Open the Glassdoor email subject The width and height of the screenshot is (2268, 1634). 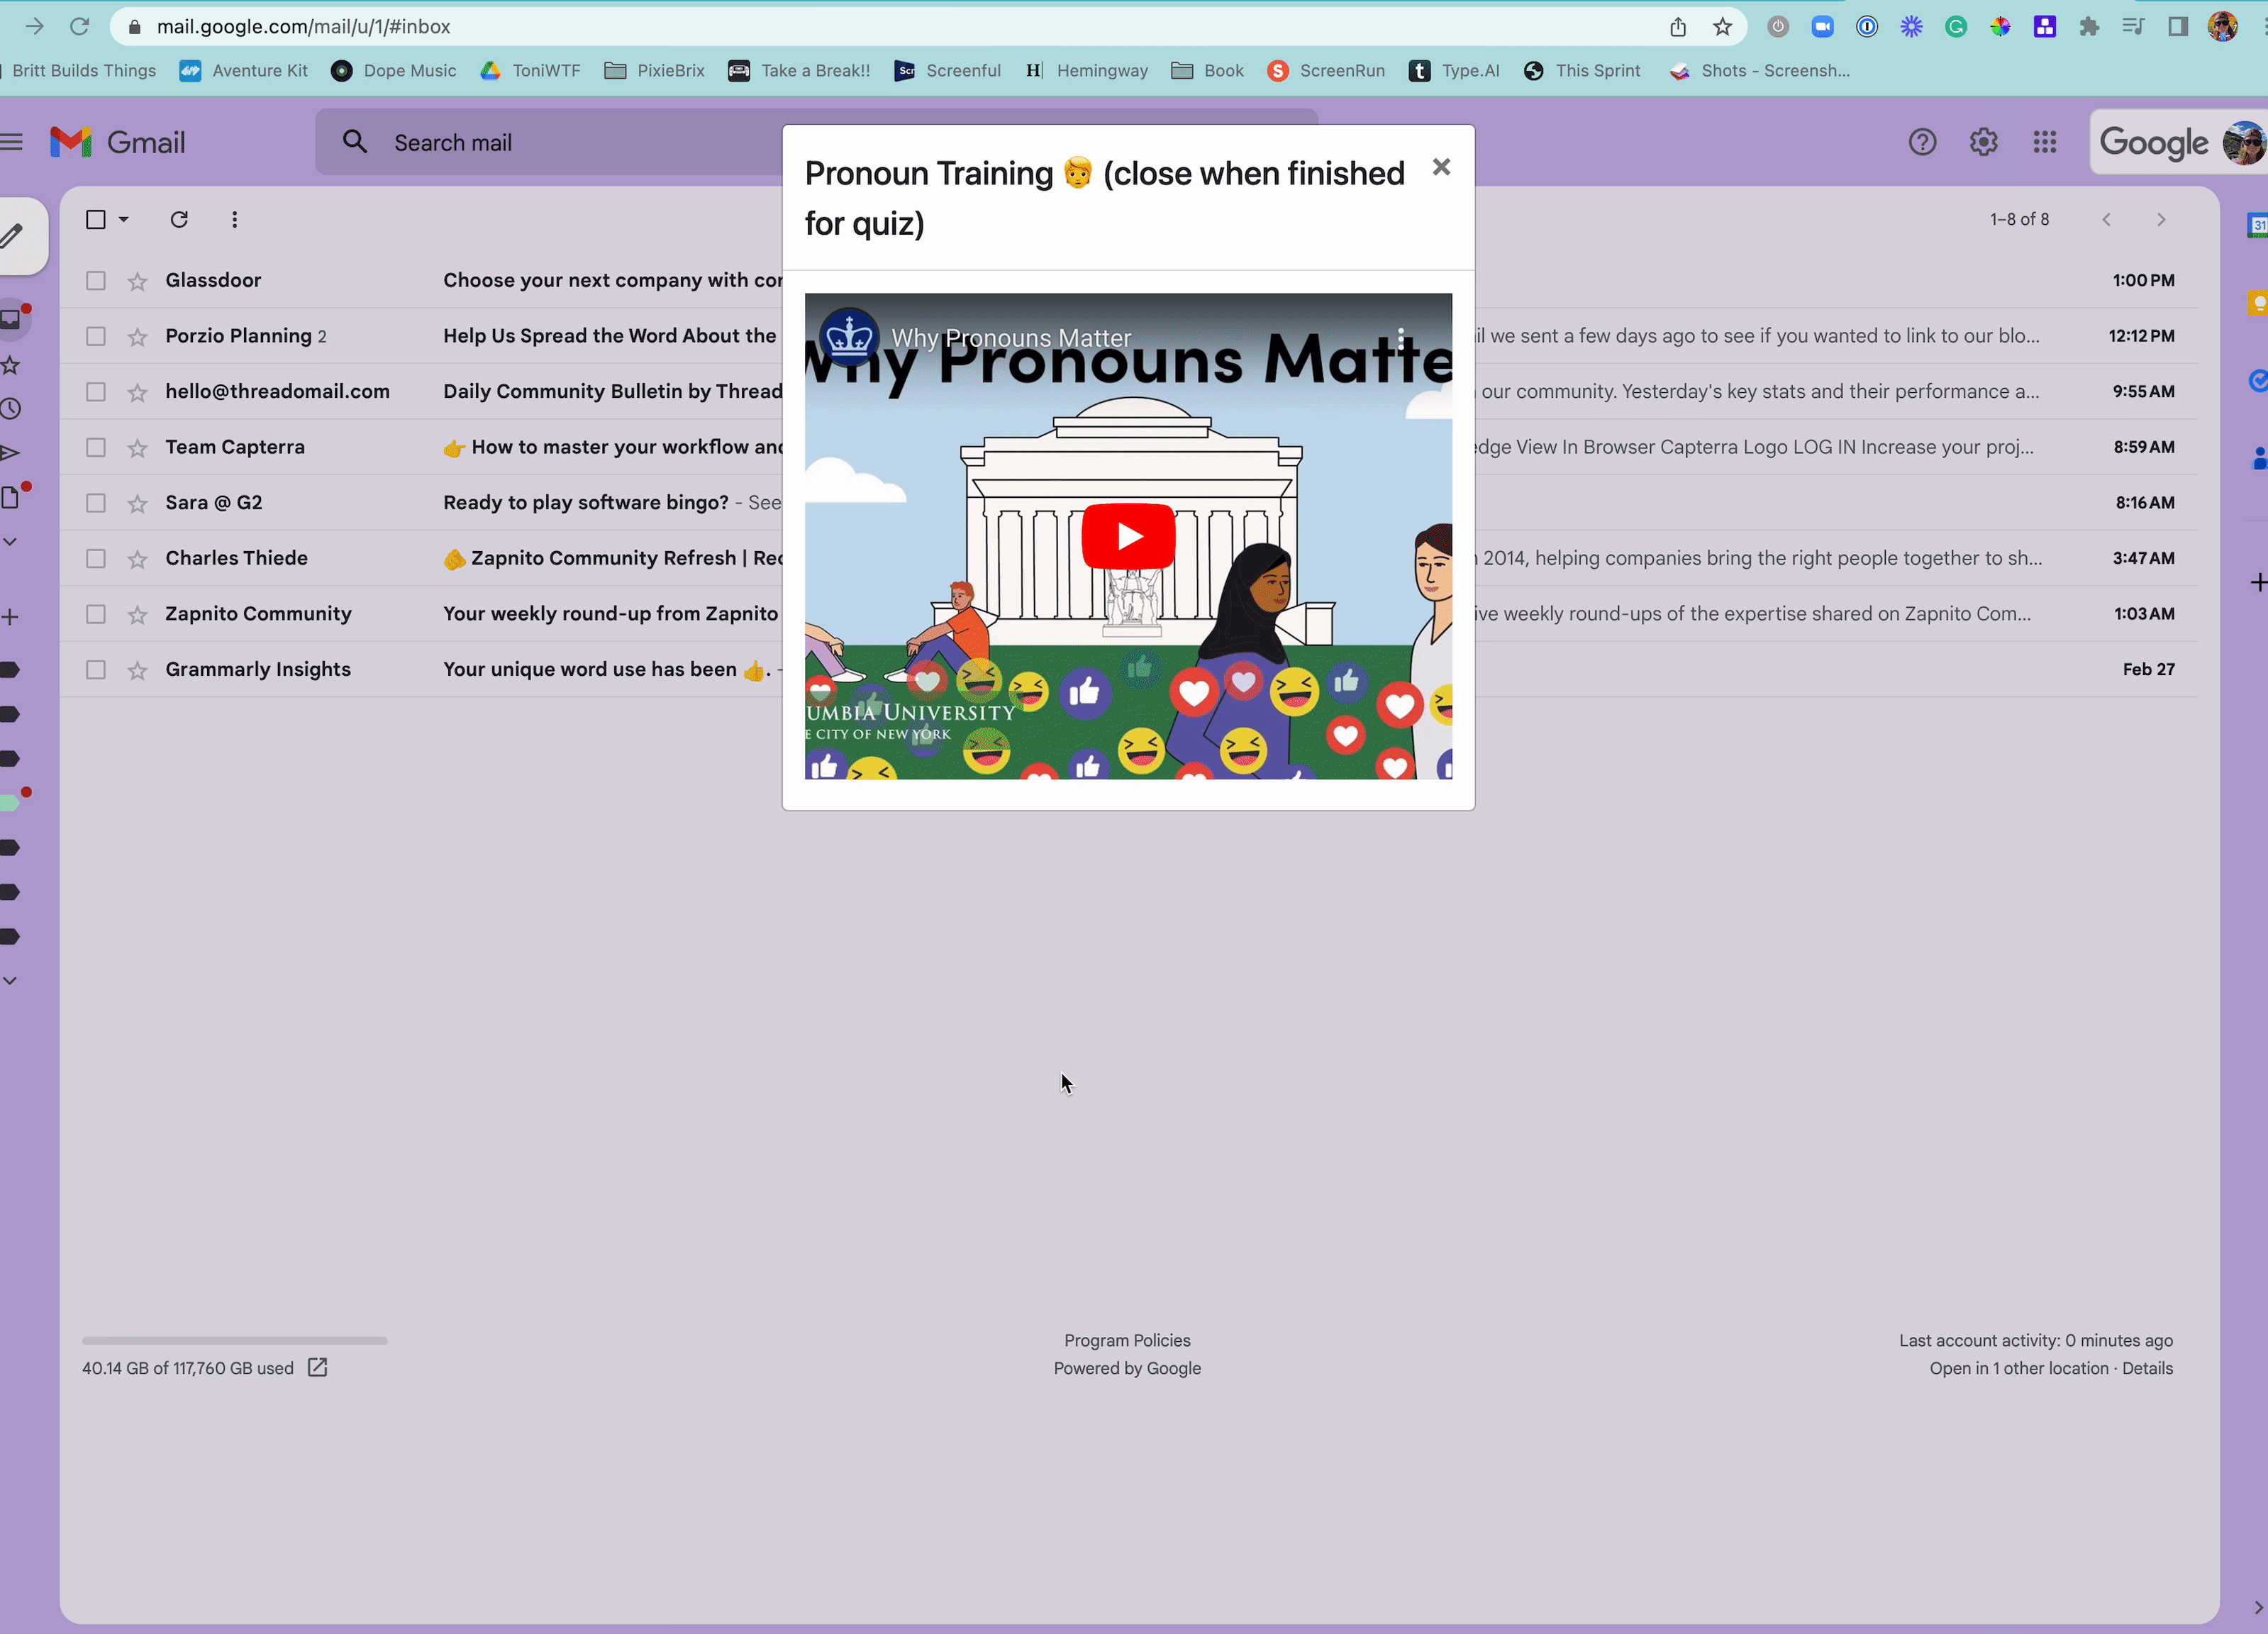click(x=612, y=281)
